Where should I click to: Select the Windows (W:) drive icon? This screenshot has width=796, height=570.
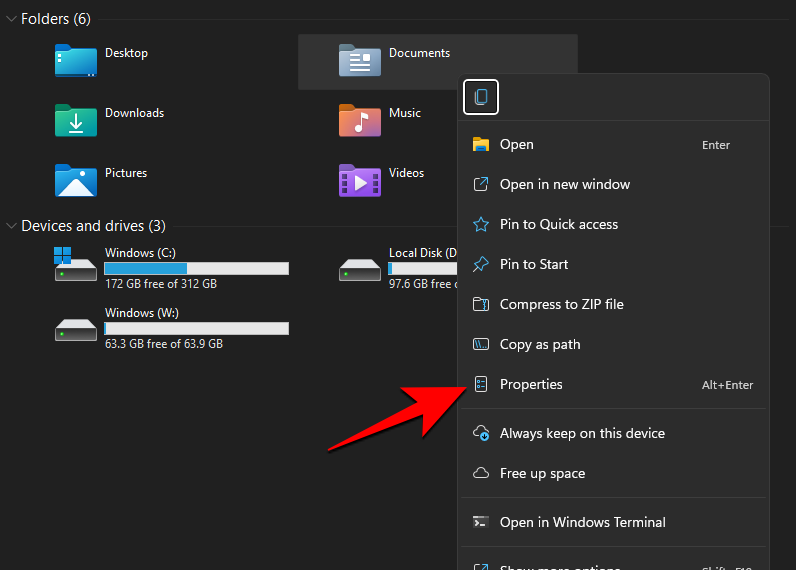[76, 330]
